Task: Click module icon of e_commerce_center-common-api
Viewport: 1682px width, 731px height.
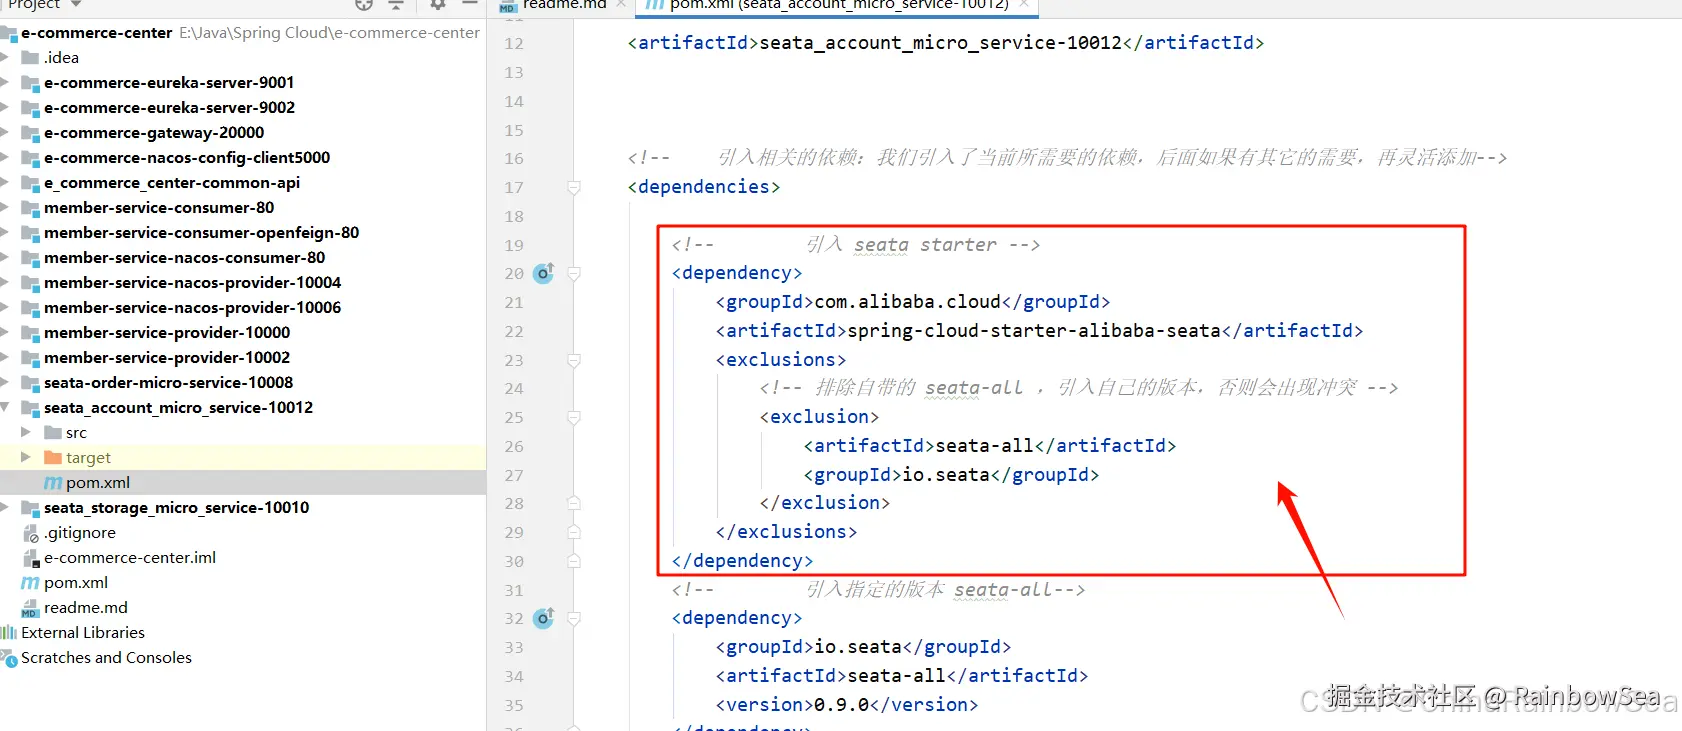Action: 31,183
